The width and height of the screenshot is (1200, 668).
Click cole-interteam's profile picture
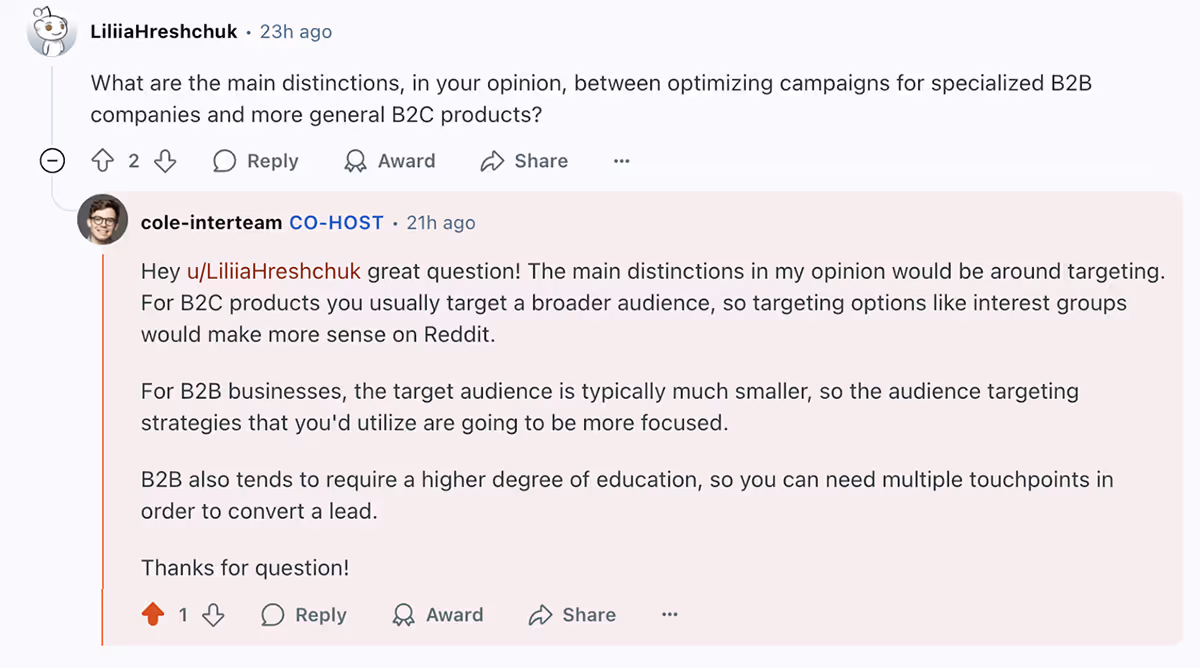tap(102, 220)
